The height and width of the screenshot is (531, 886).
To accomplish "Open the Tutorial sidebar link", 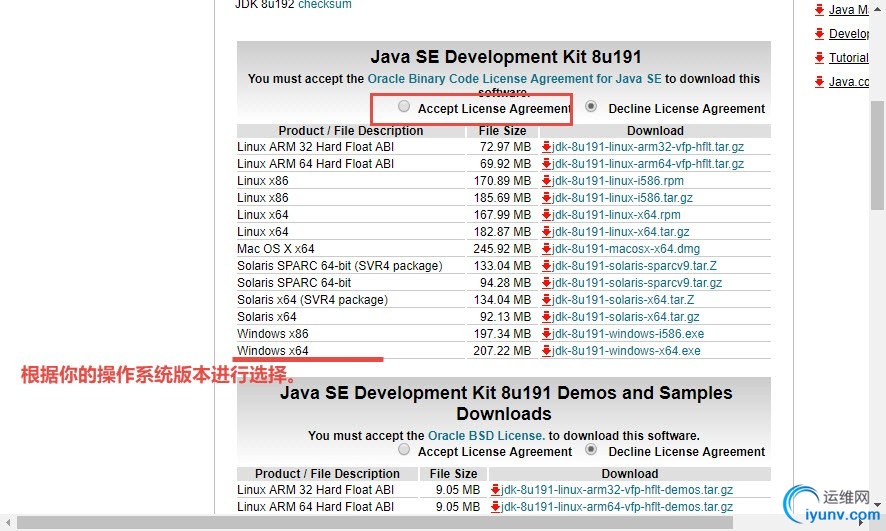I will point(849,58).
